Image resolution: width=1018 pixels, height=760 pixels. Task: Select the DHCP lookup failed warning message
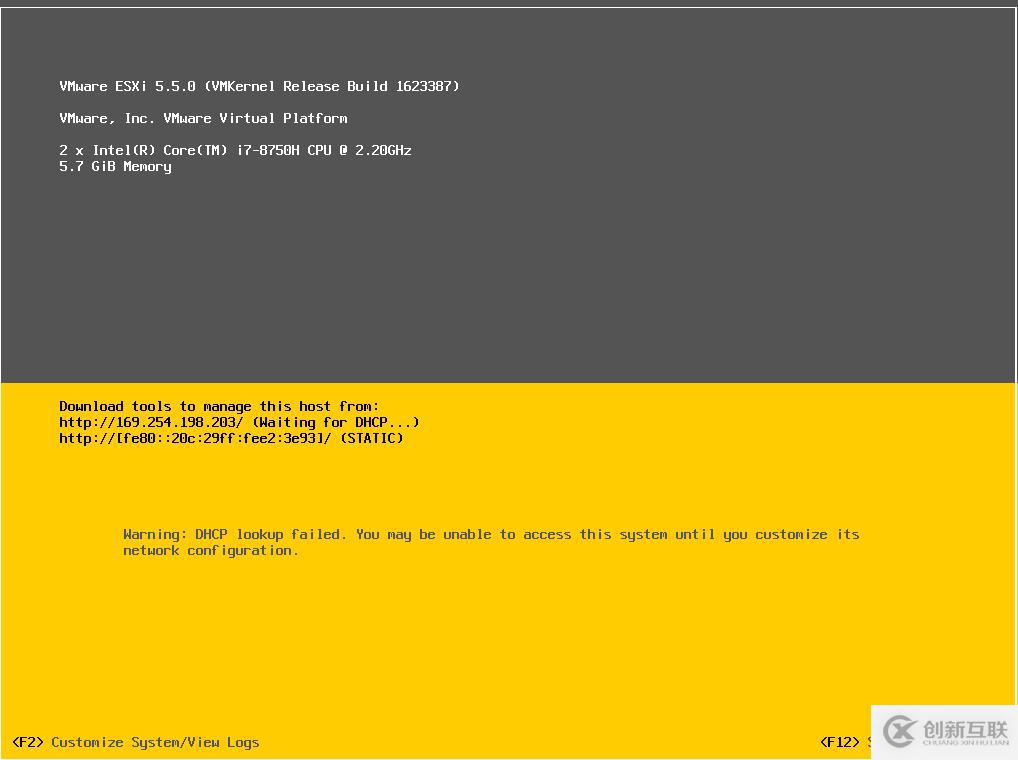point(491,542)
